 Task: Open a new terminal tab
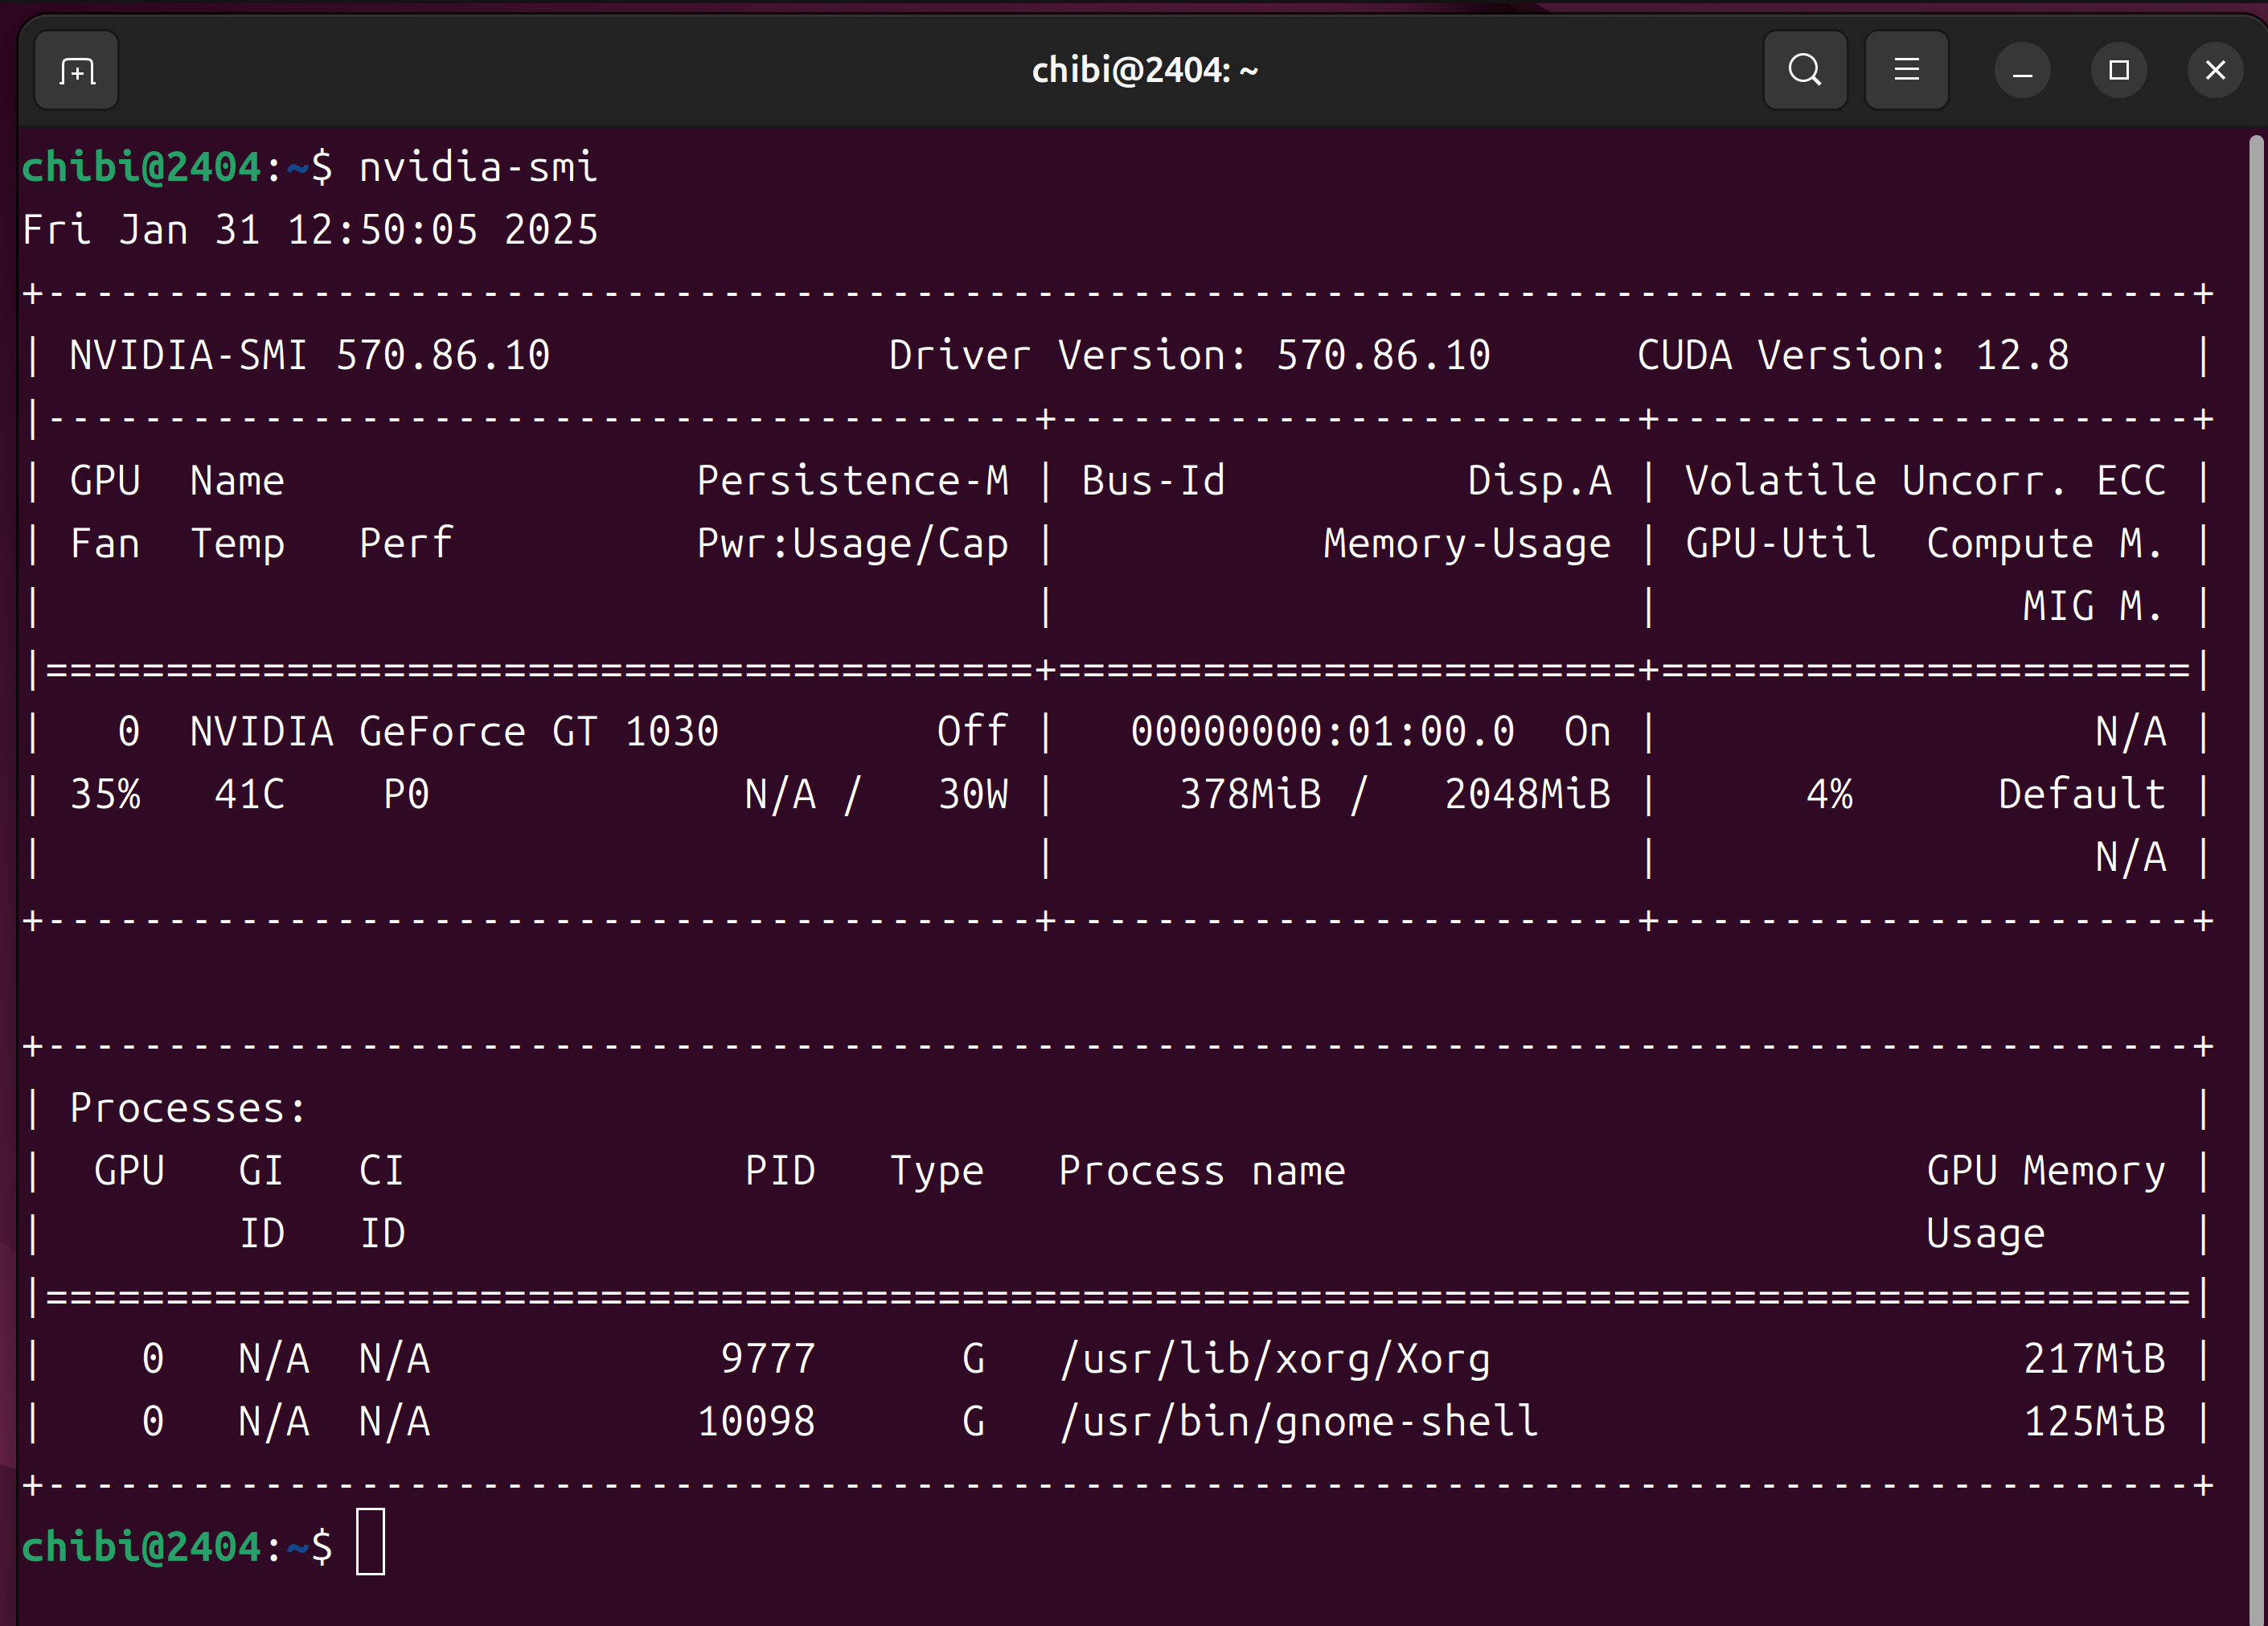coord(77,71)
